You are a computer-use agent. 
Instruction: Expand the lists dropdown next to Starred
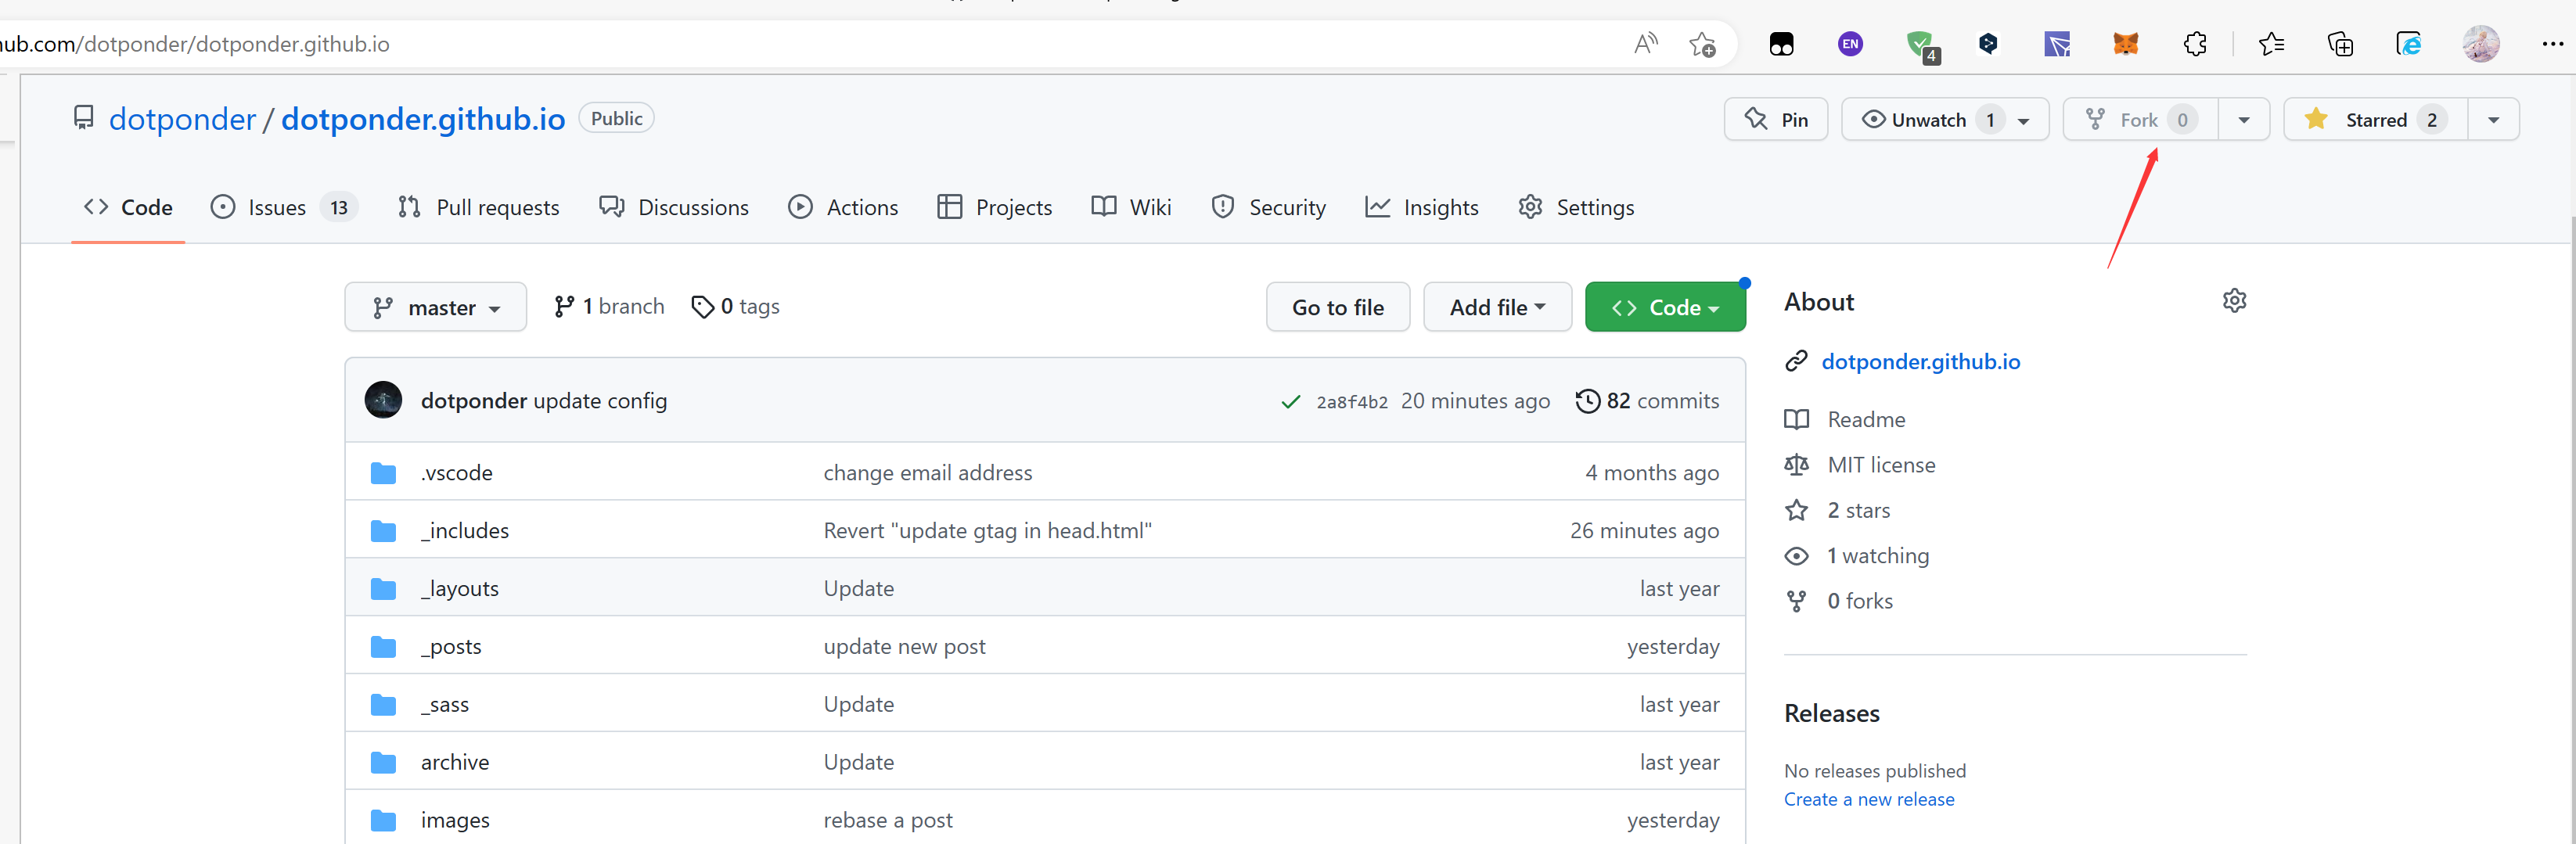click(2493, 120)
